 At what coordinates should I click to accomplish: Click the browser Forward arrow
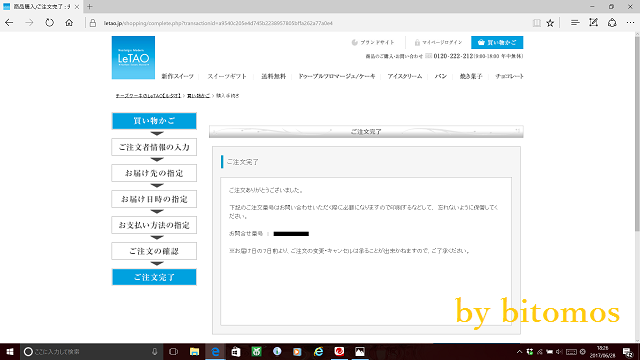coord(29,23)
